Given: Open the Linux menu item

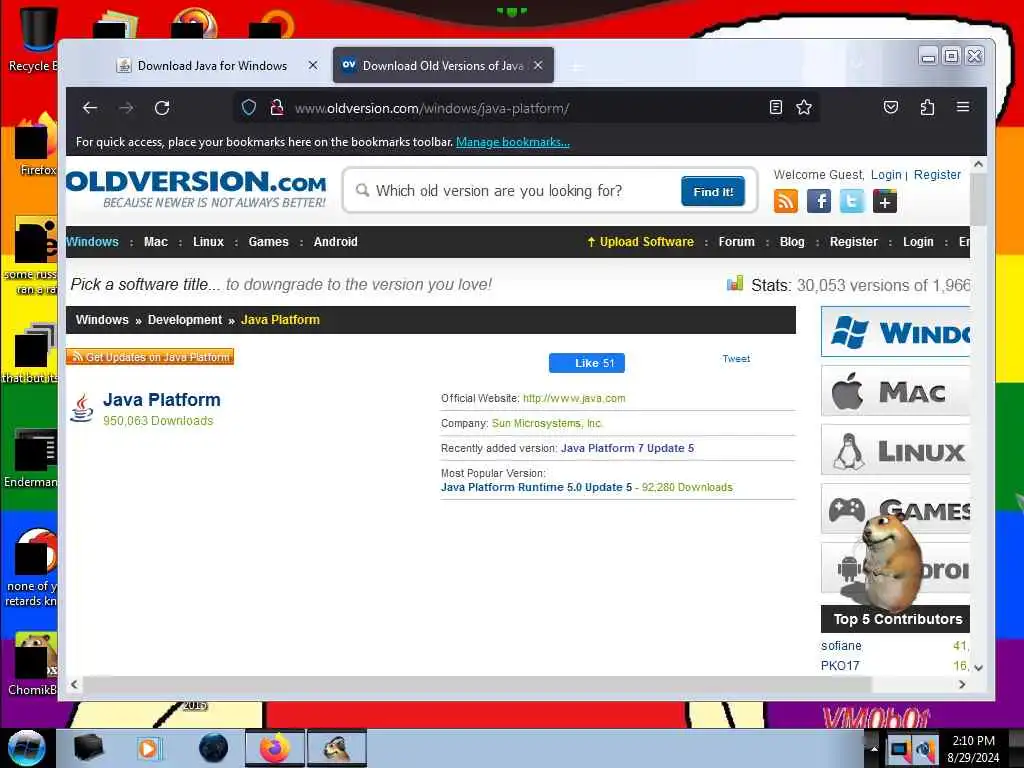Looking at the screenshot, I should tap(208, 242).
